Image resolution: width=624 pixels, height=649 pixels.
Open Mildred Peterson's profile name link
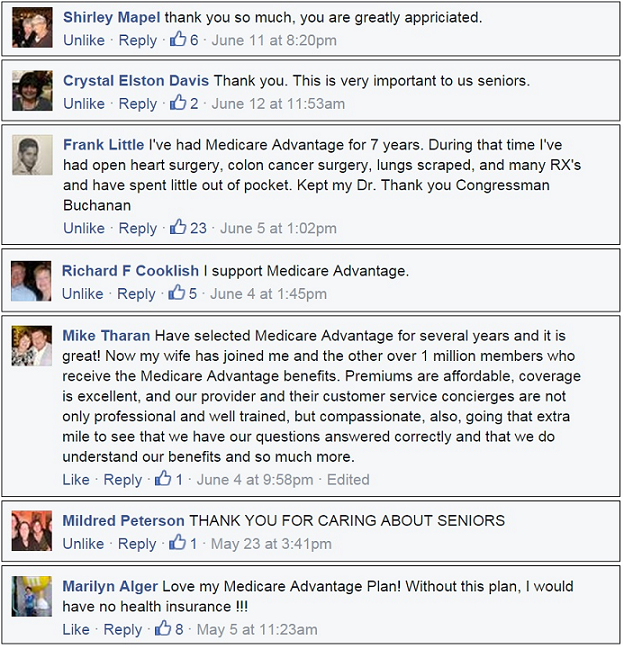tap(123, 521)
